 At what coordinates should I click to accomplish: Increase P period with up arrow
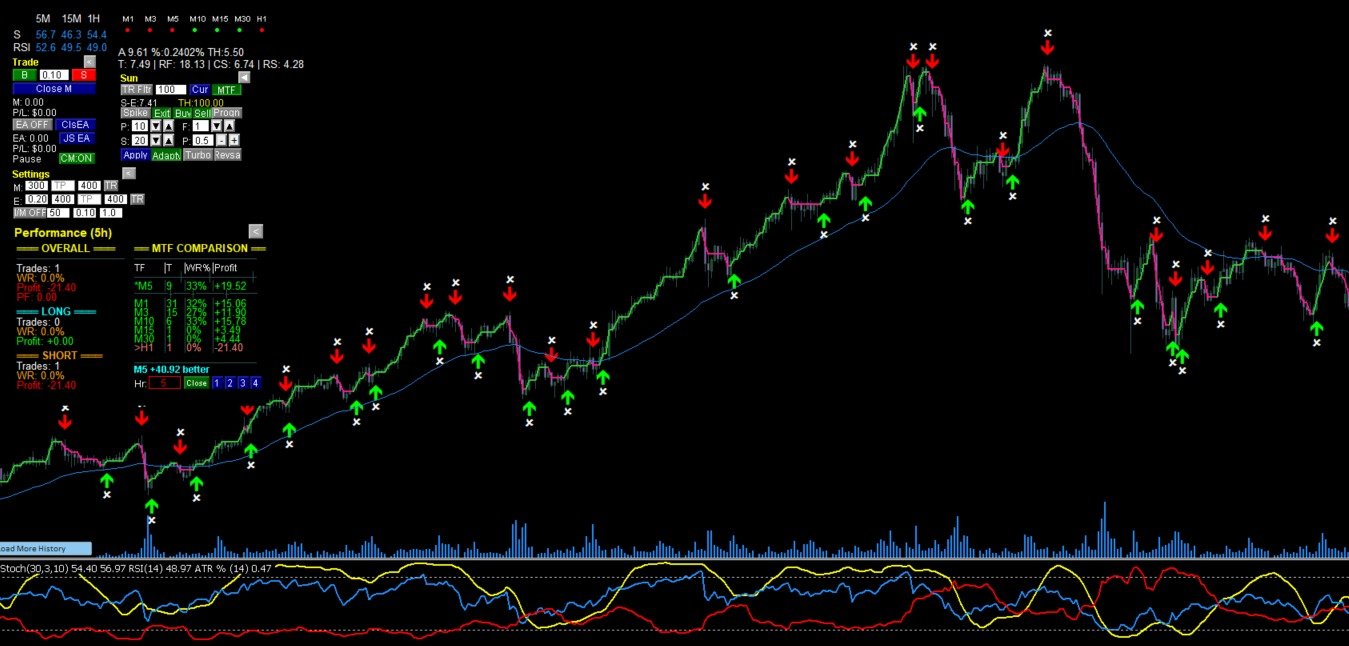coord(167,126)
